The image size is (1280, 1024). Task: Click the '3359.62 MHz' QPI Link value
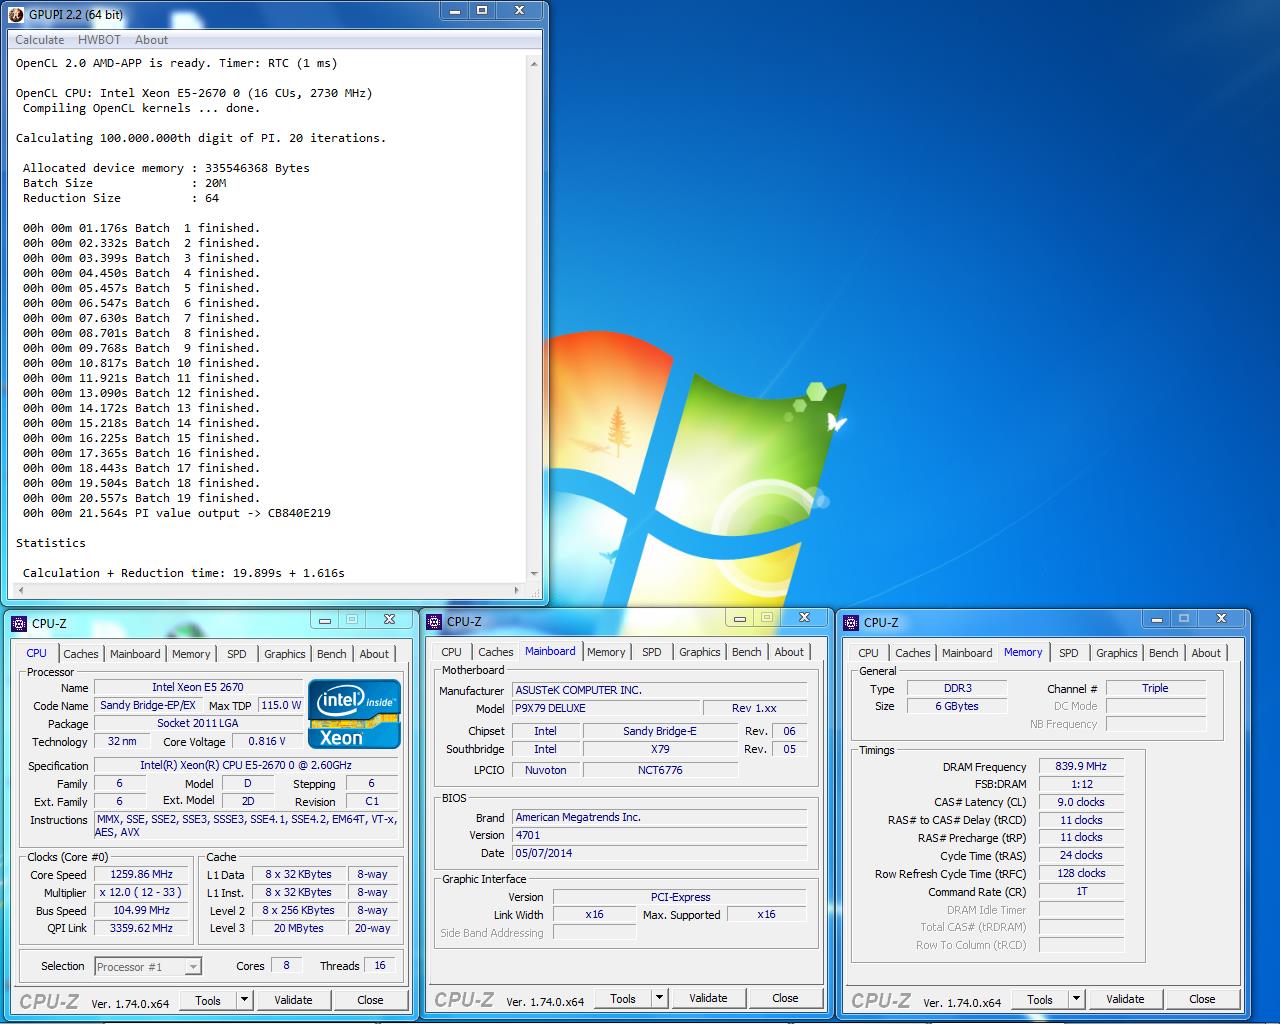point(142,929)
